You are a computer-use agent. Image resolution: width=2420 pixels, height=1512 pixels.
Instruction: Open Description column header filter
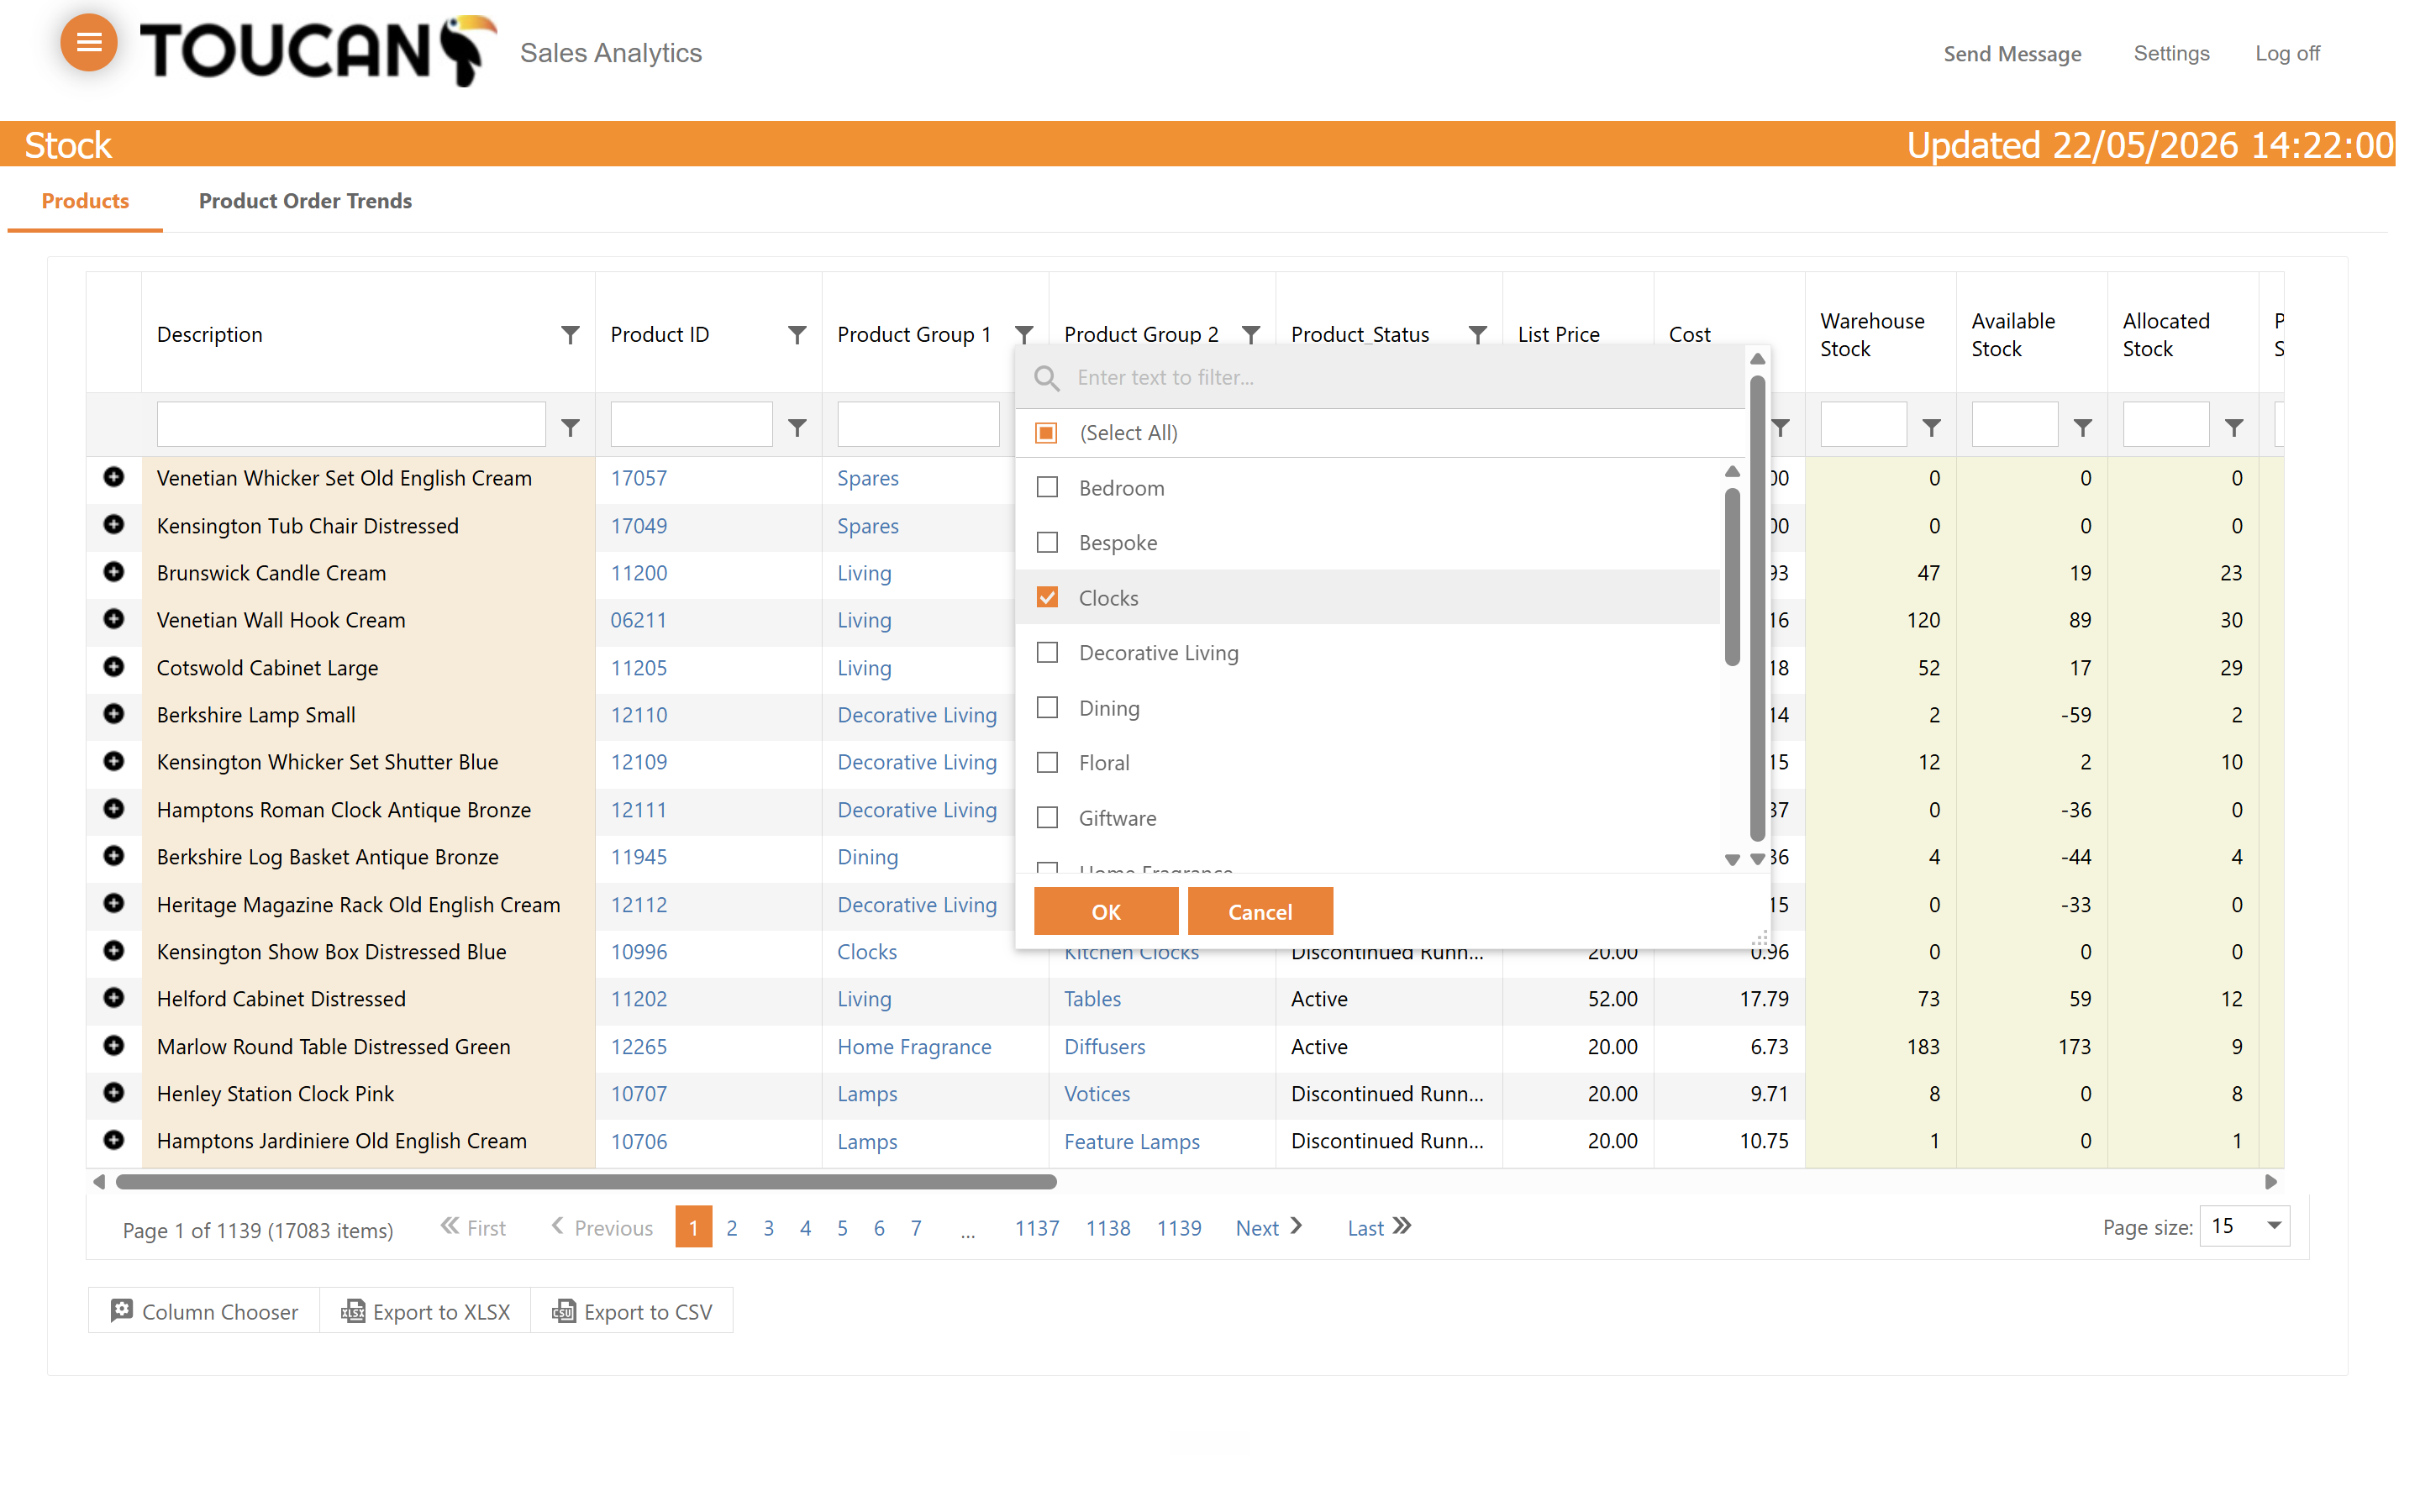(570, 334)
